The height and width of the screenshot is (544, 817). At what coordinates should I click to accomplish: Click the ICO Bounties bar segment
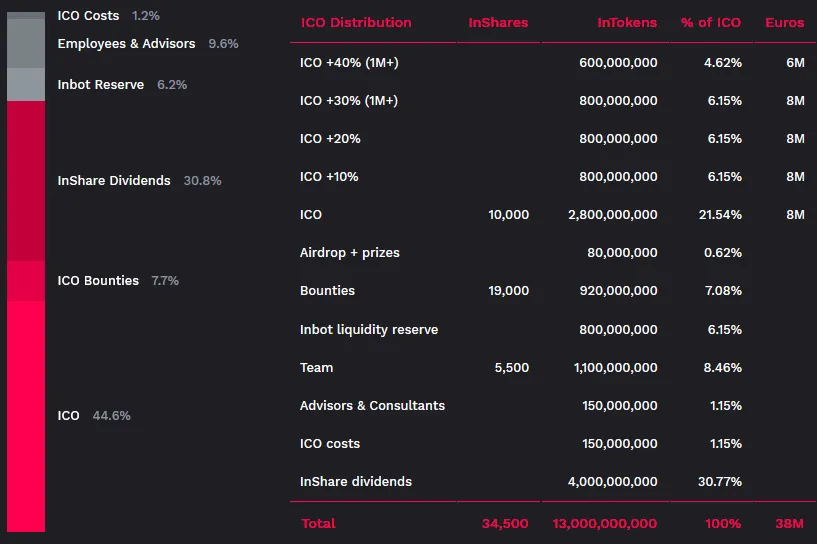pyautogui.click(x=26, y=281)
